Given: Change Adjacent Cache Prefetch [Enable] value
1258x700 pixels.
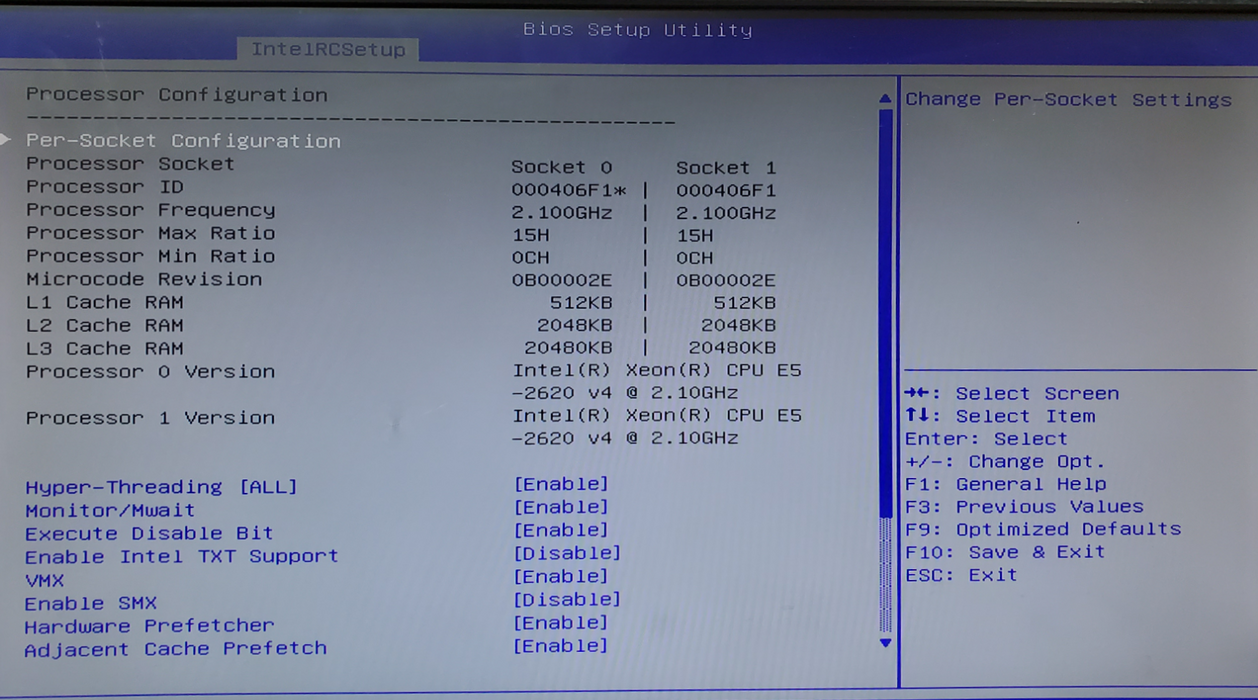Looking at the screenshot, I should tap(561, 645).
